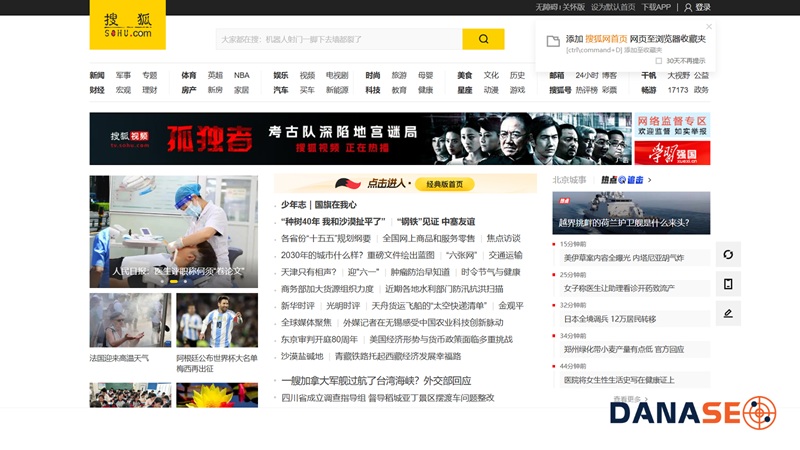Screen dimensions: 800x450
Task: Tick the 30天不再提示 checkbox
Action: pyautogui.click(x=659, y=61)
